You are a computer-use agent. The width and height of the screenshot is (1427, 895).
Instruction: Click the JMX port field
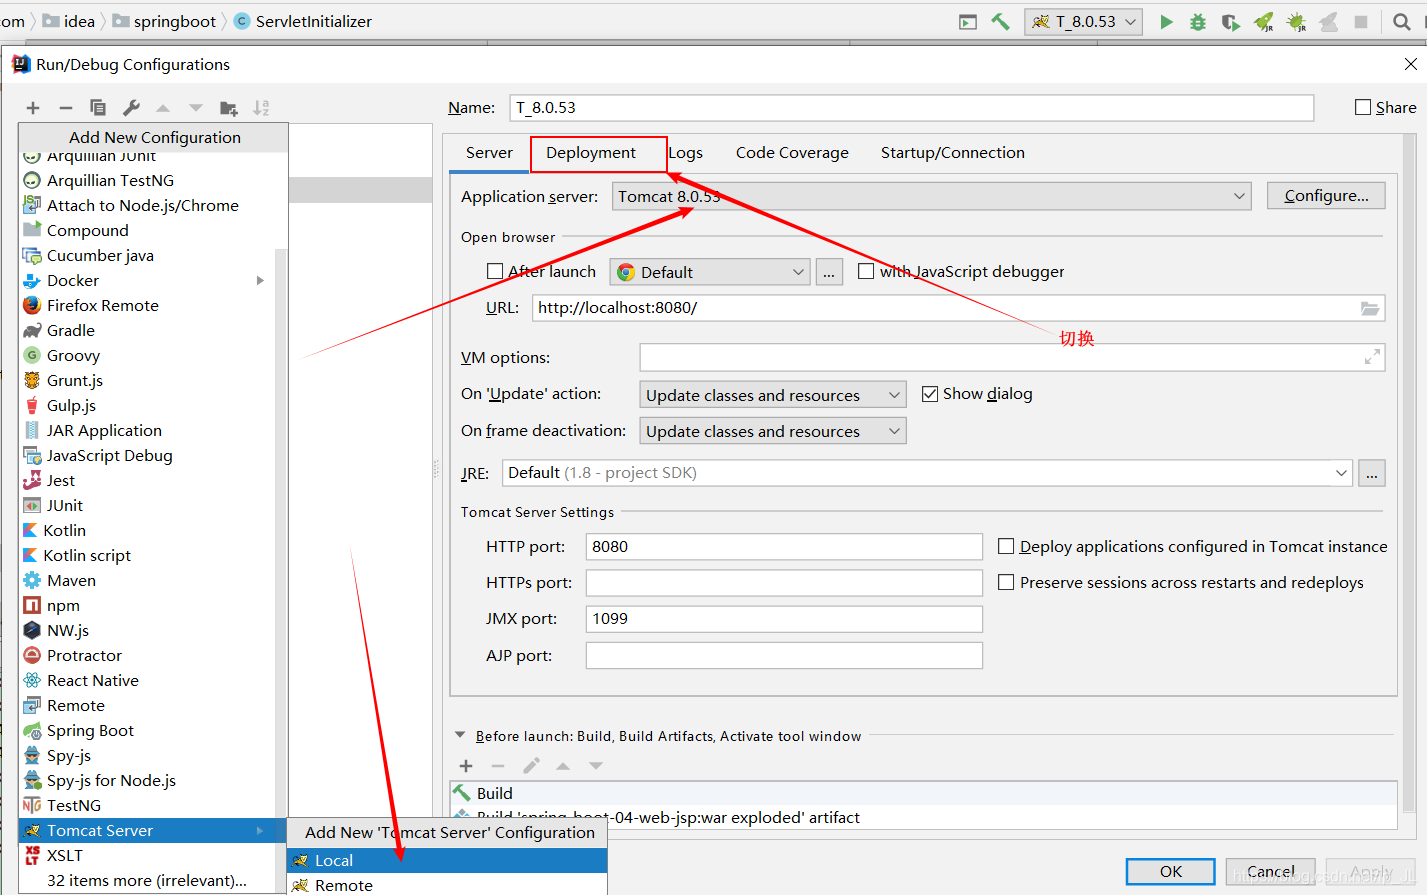pyautogui.click(x=784, y=619)
